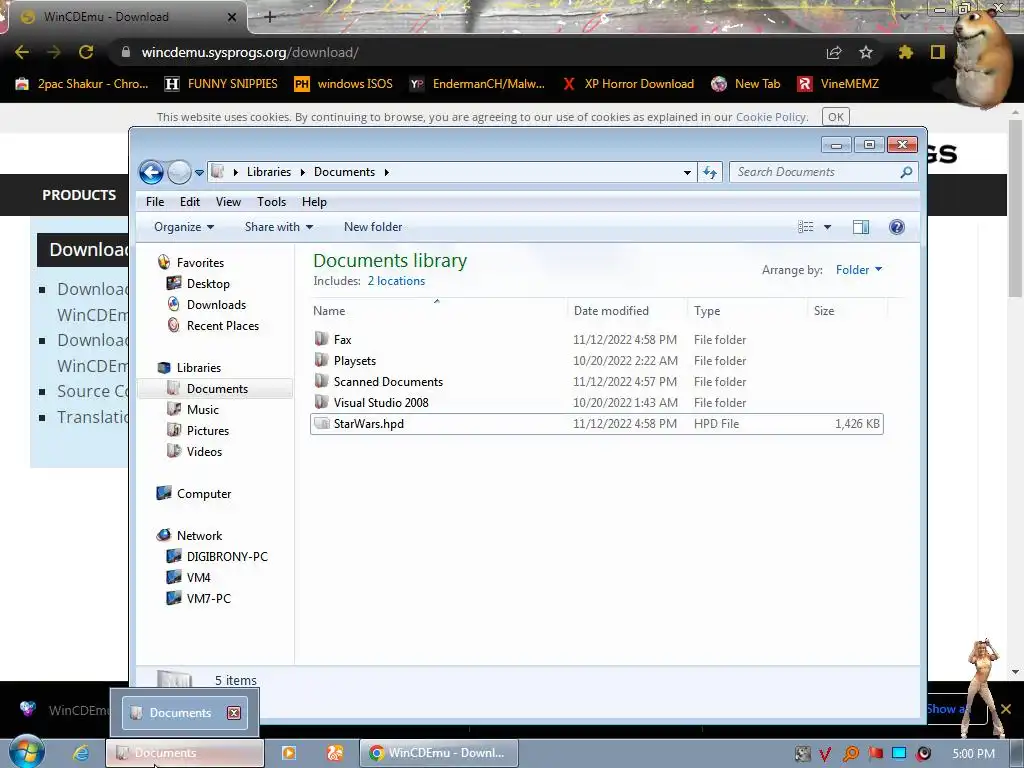Reload the WinCDEmu page in Chrome
Screen dimensions: 1024x768
86,52
